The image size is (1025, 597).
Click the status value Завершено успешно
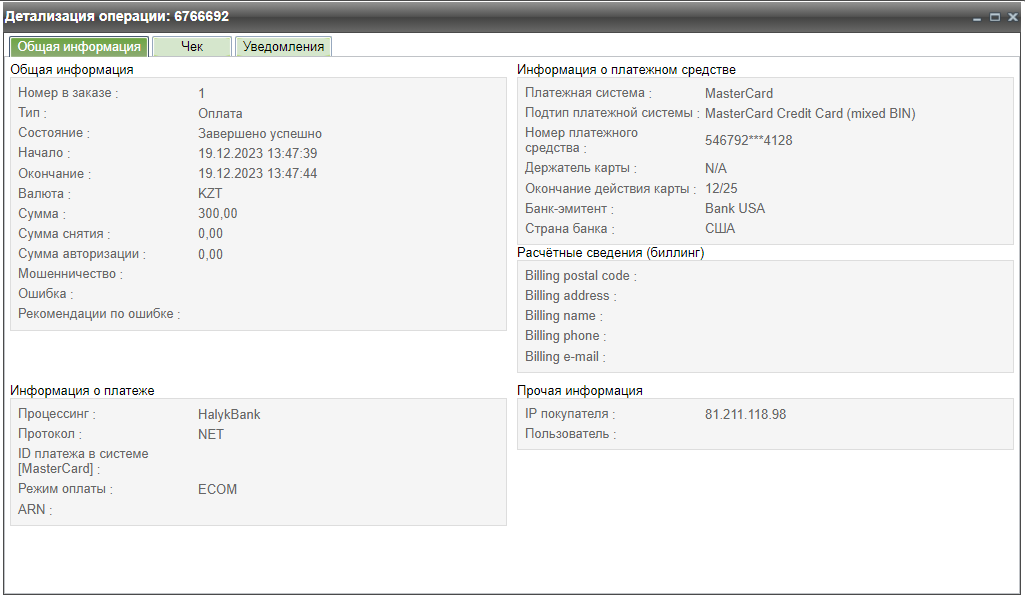[260, 133]
